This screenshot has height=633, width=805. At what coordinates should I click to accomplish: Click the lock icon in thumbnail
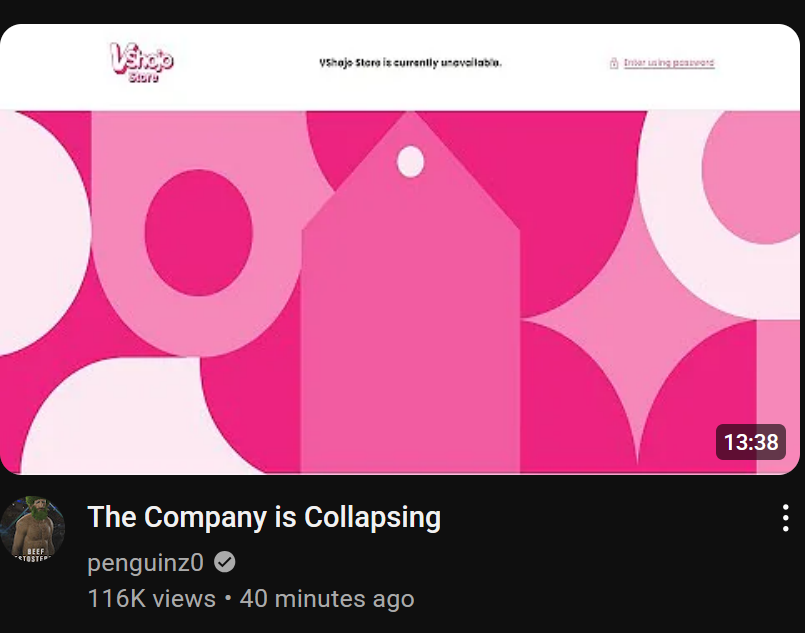pyautogui.click(x=614, y=63)
